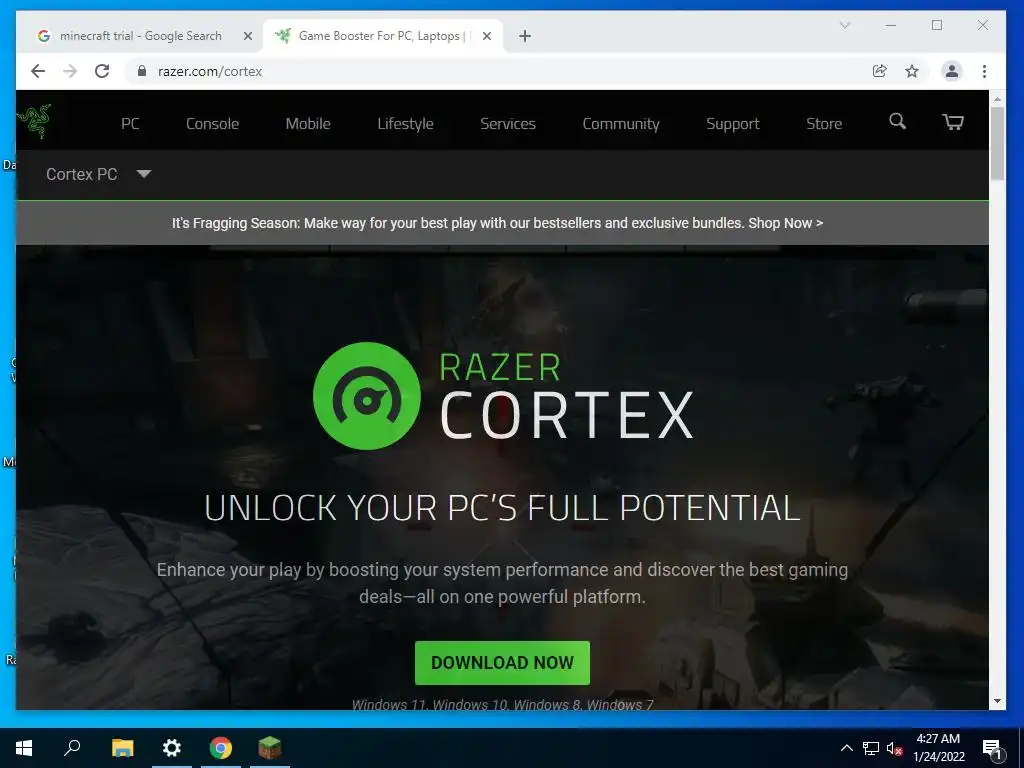Open the Minecraft block taskbar icon
Viewport: 1024px width, 768px height.
(270, 748)
